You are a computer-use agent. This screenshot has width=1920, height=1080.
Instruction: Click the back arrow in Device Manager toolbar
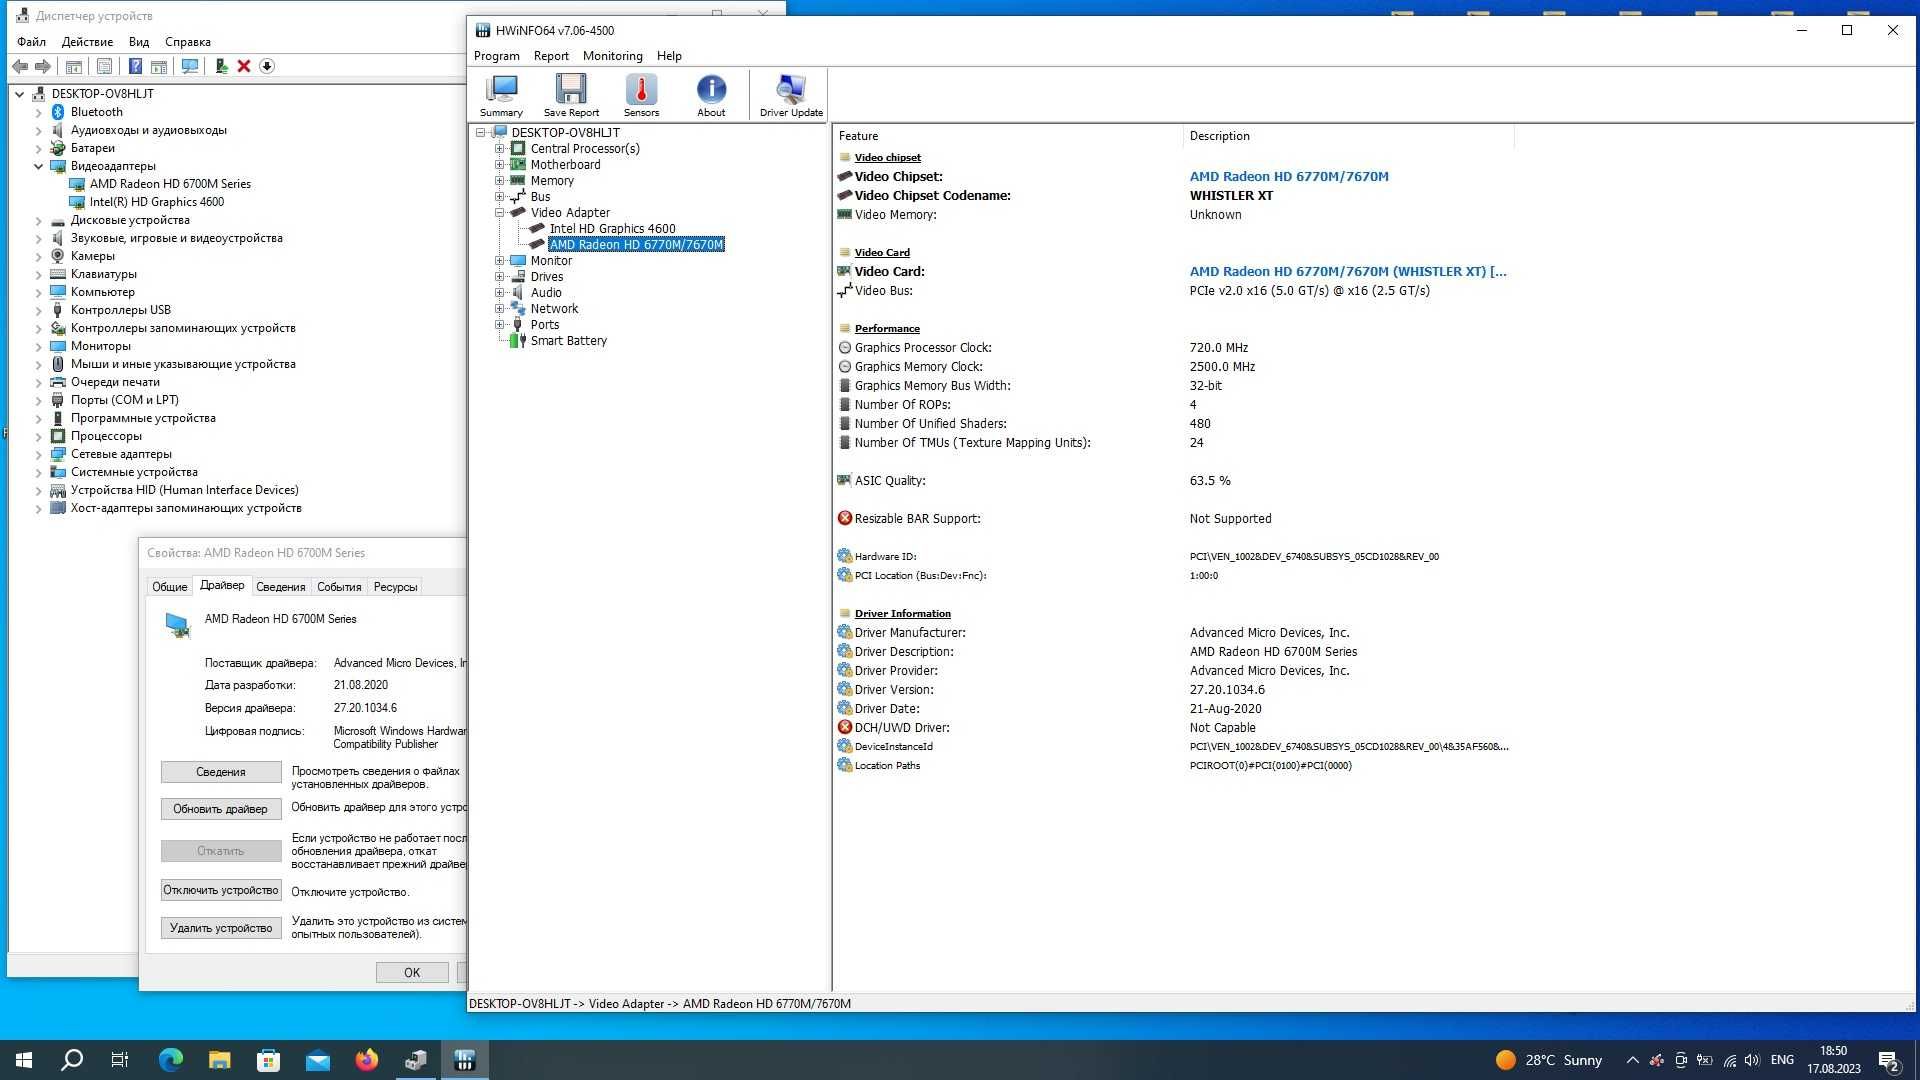click(x=20, y=66)
